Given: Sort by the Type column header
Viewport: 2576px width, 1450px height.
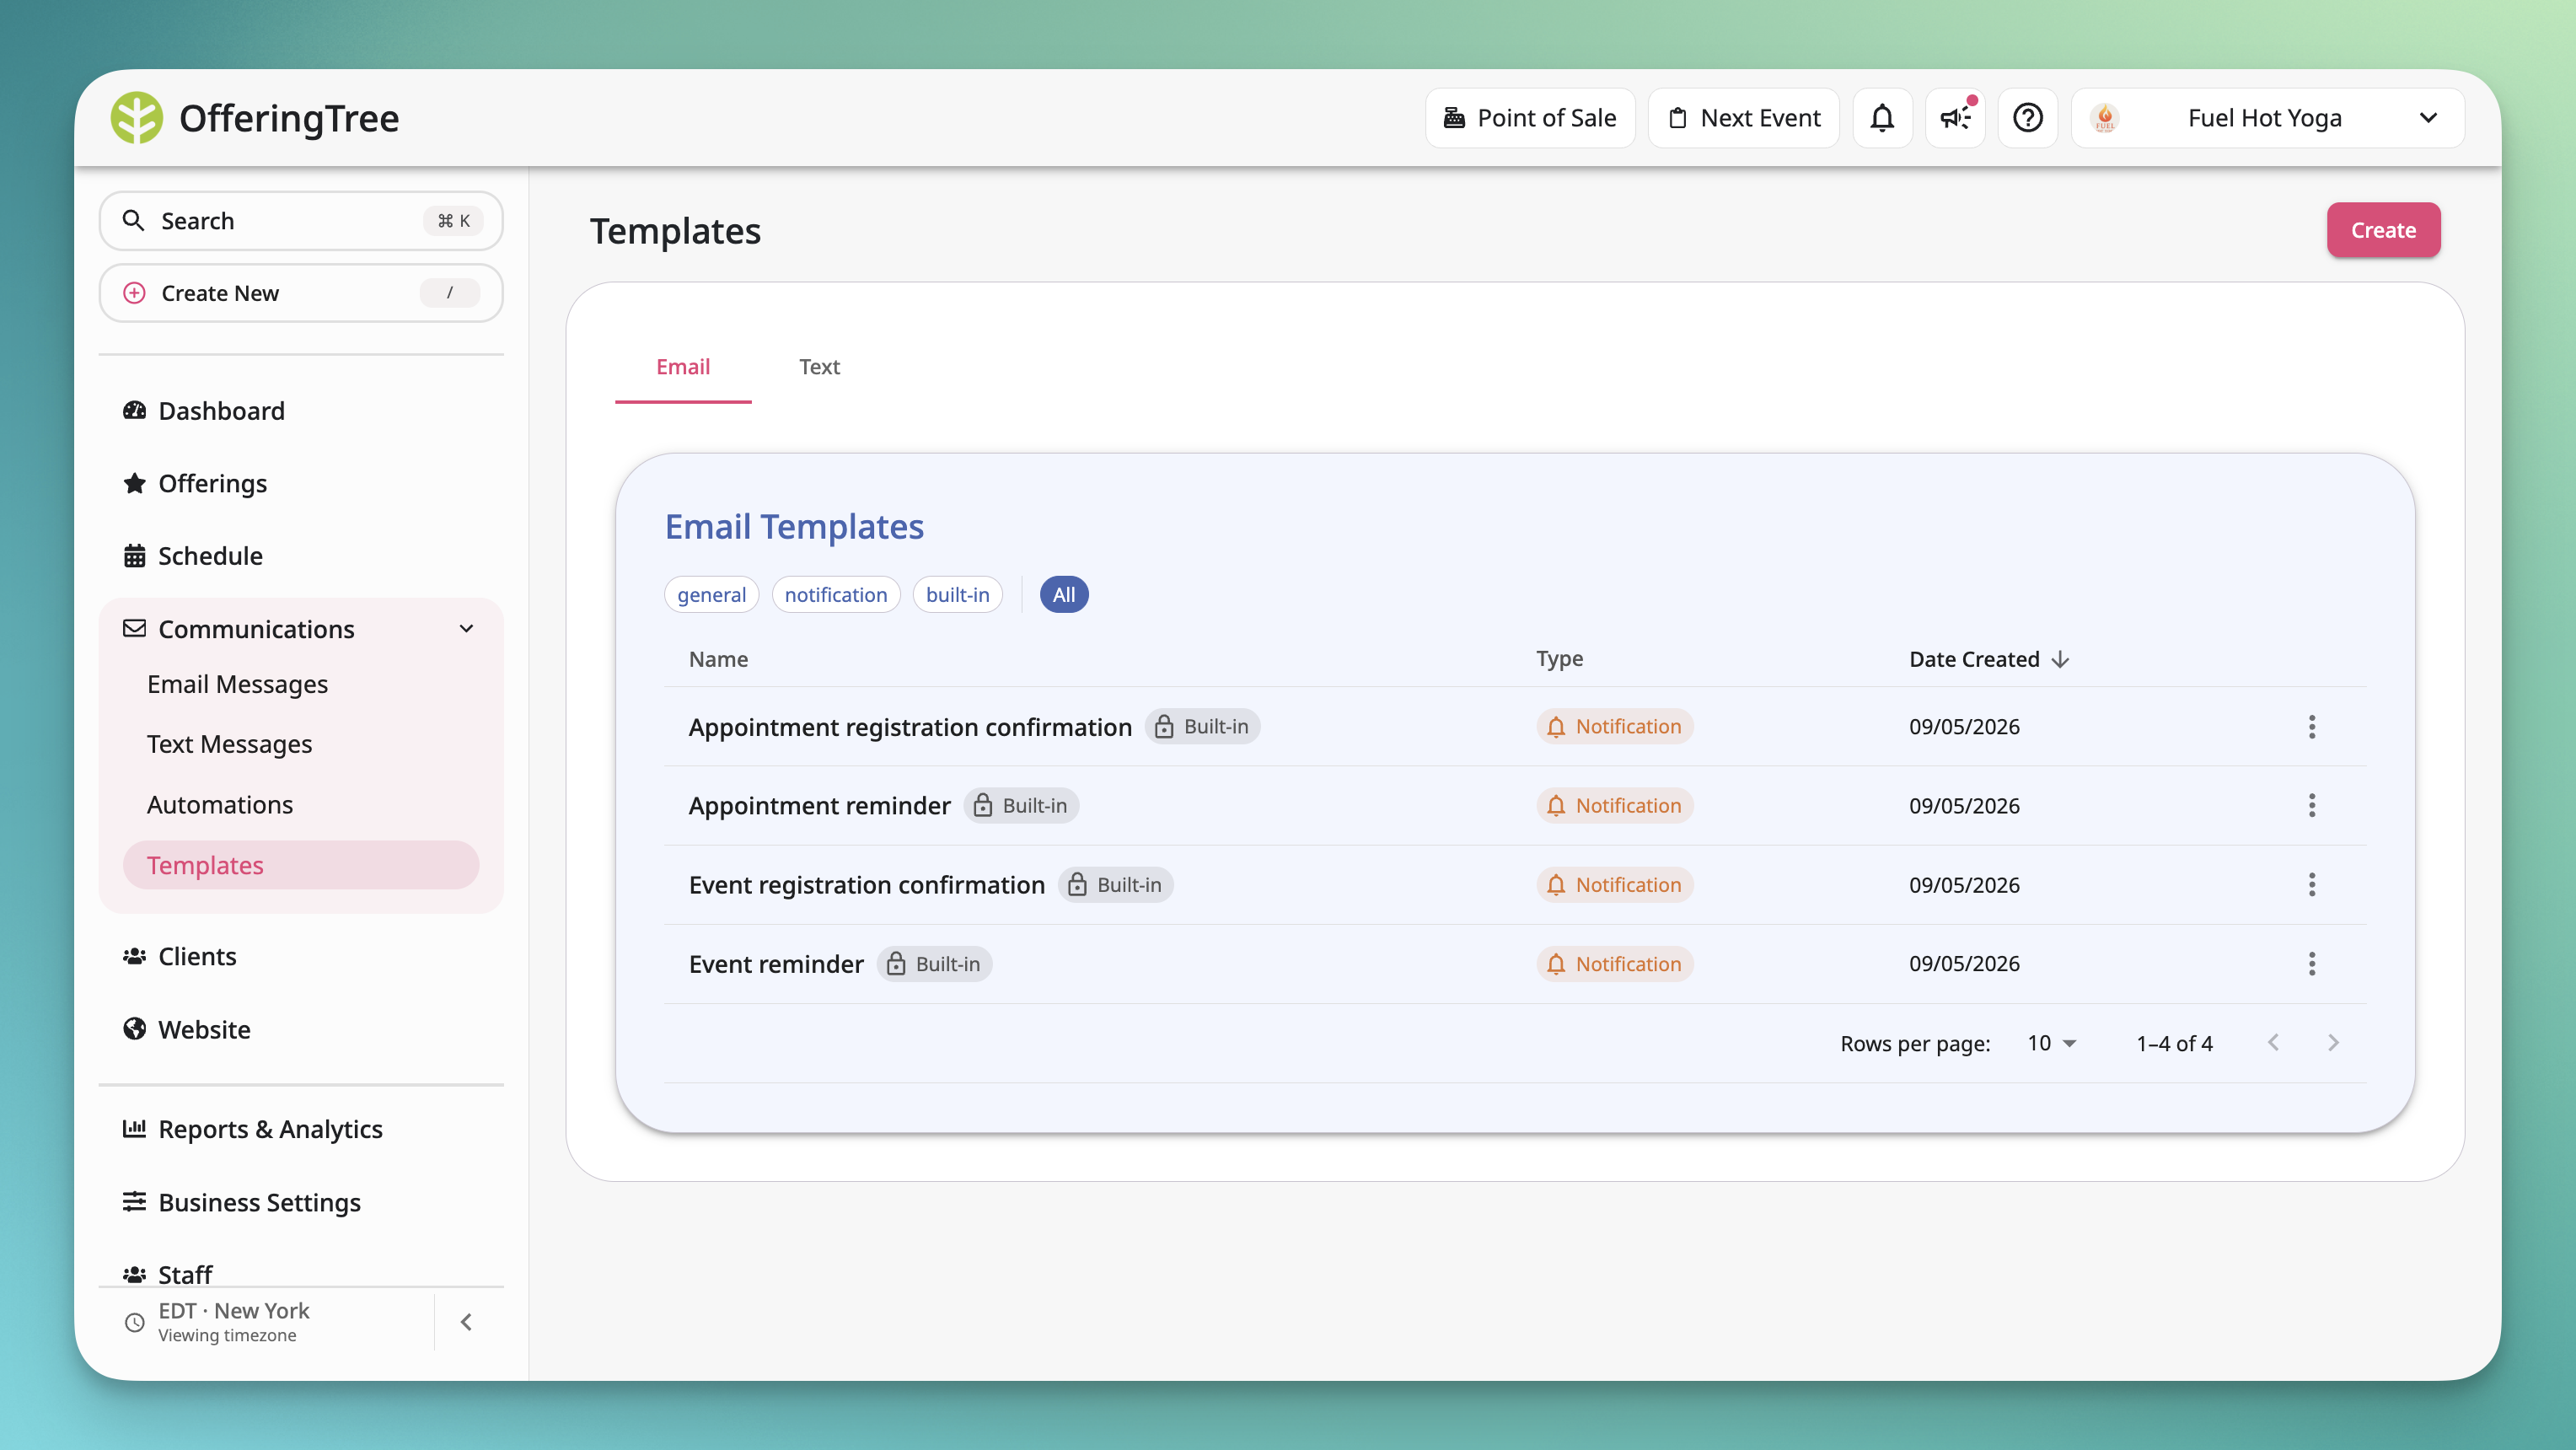Looking at the screenshot, I should (x=1559, y=659).
